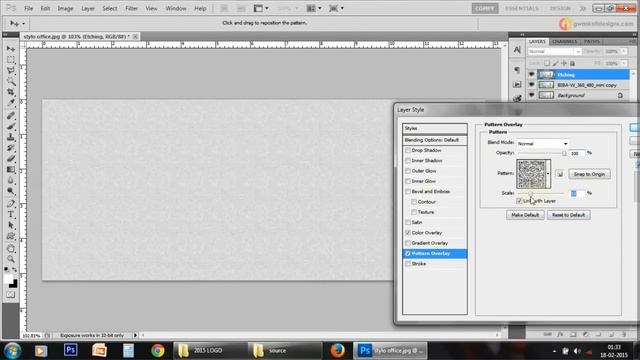640x360 pixels.
Task: Click the Pattern Overlay Opacity slider
Action: pyautogui.click(x=542, y=153)
